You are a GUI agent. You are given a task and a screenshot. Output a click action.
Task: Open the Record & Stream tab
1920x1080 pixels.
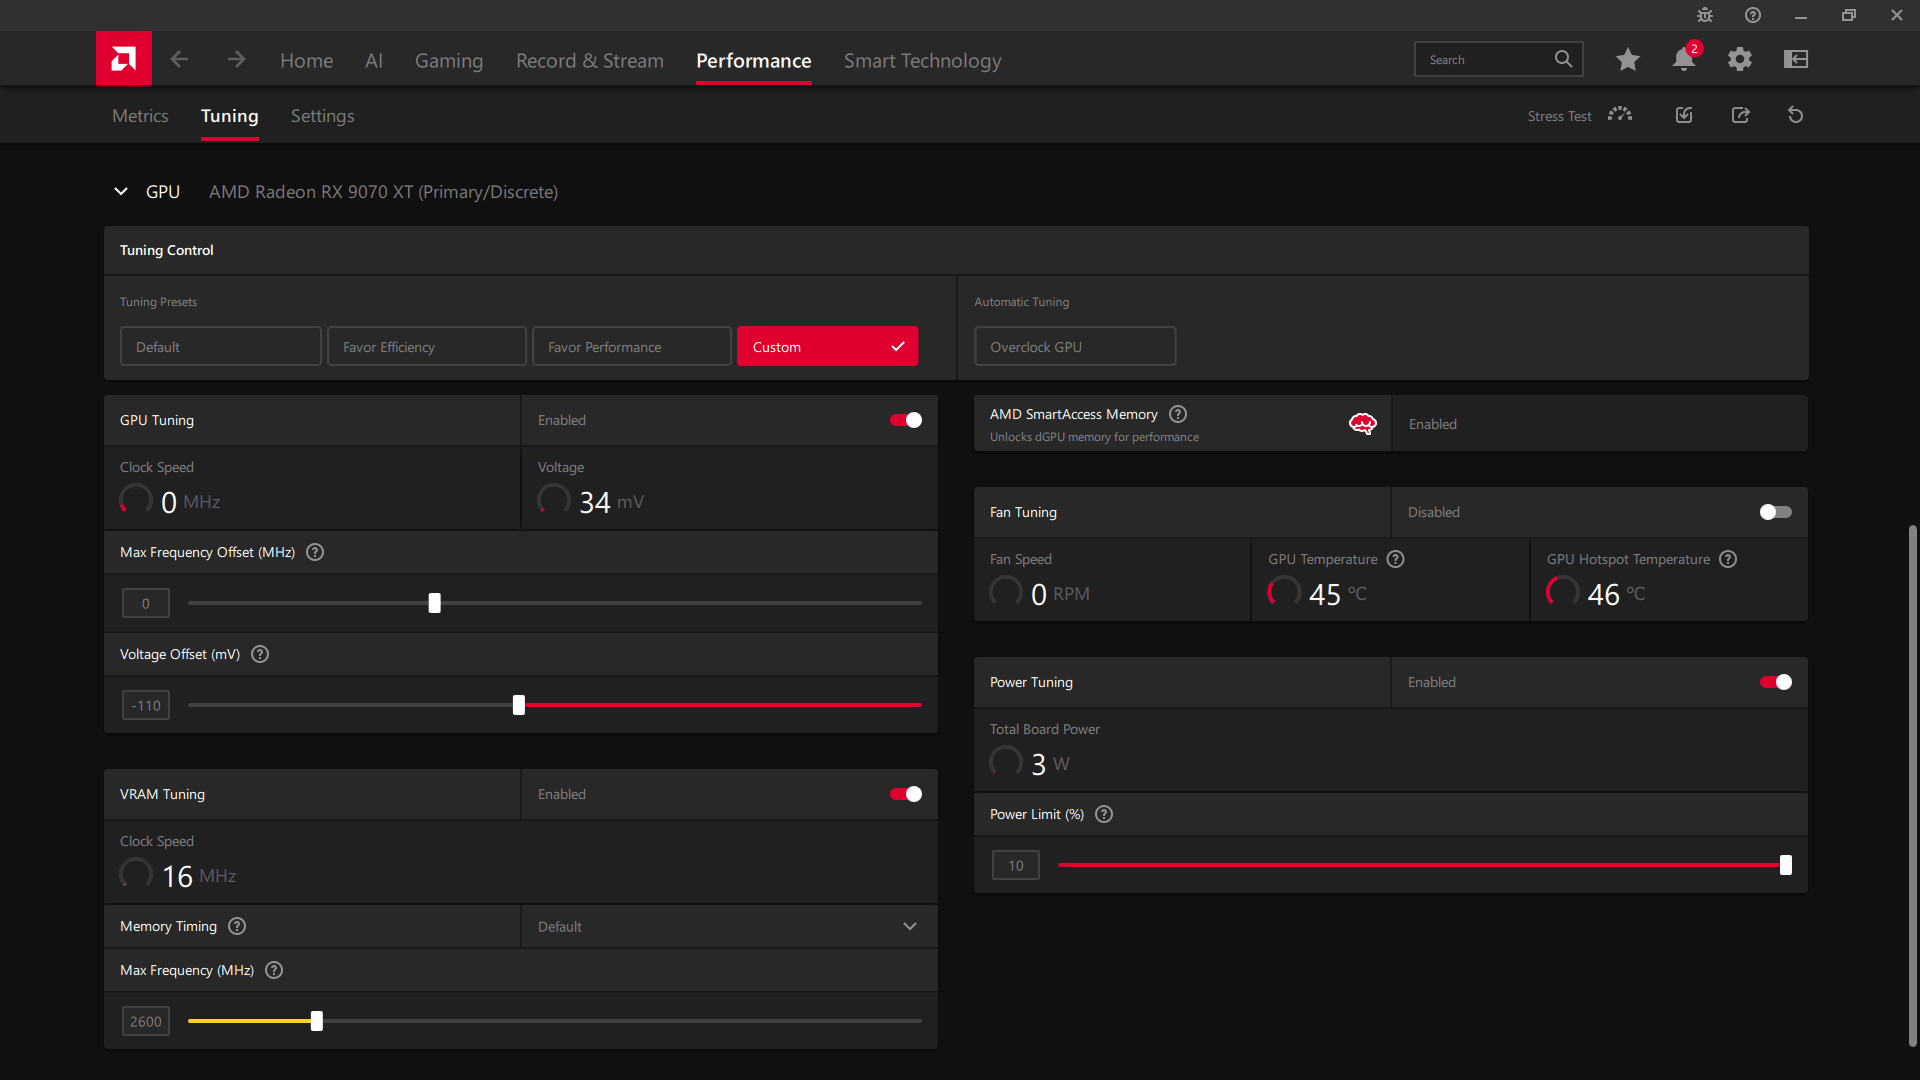(590, 60)
